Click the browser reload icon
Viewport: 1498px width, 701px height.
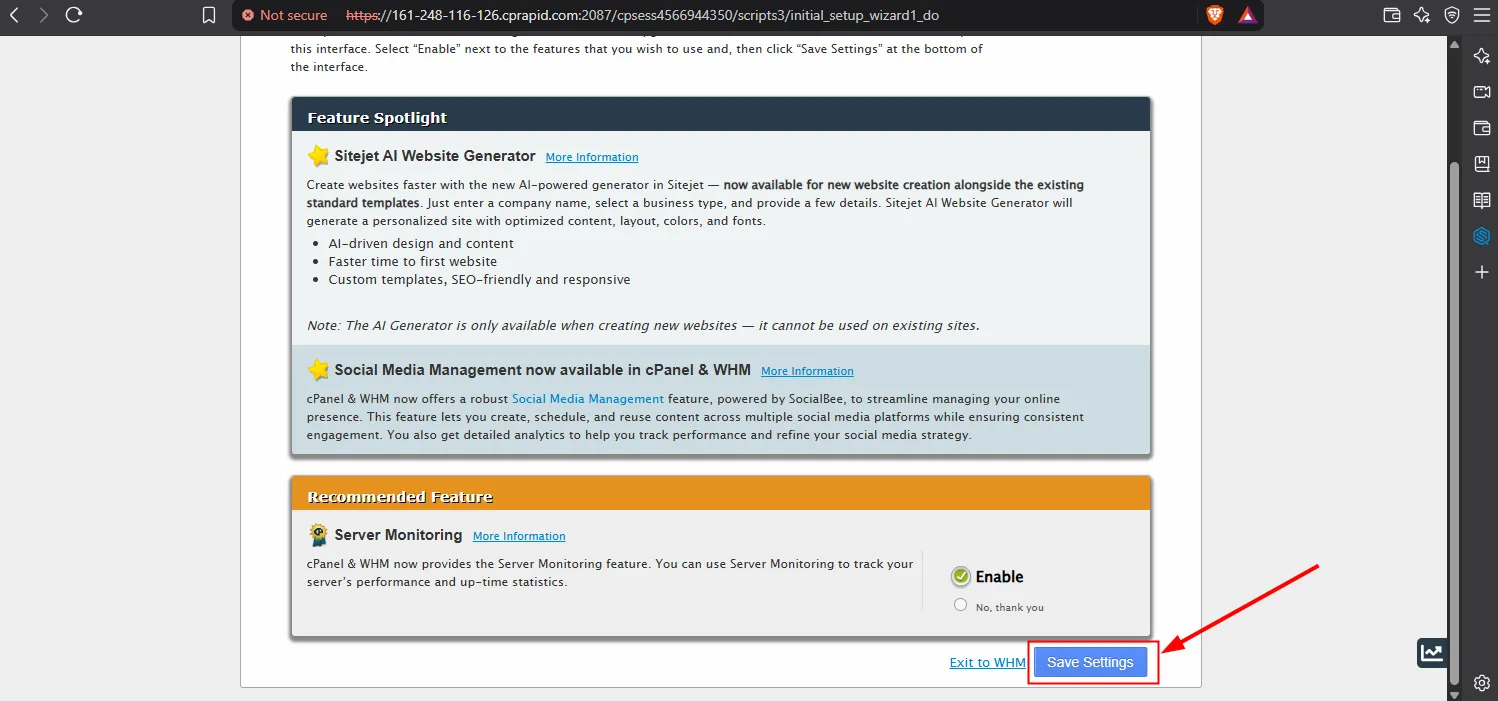73,15
